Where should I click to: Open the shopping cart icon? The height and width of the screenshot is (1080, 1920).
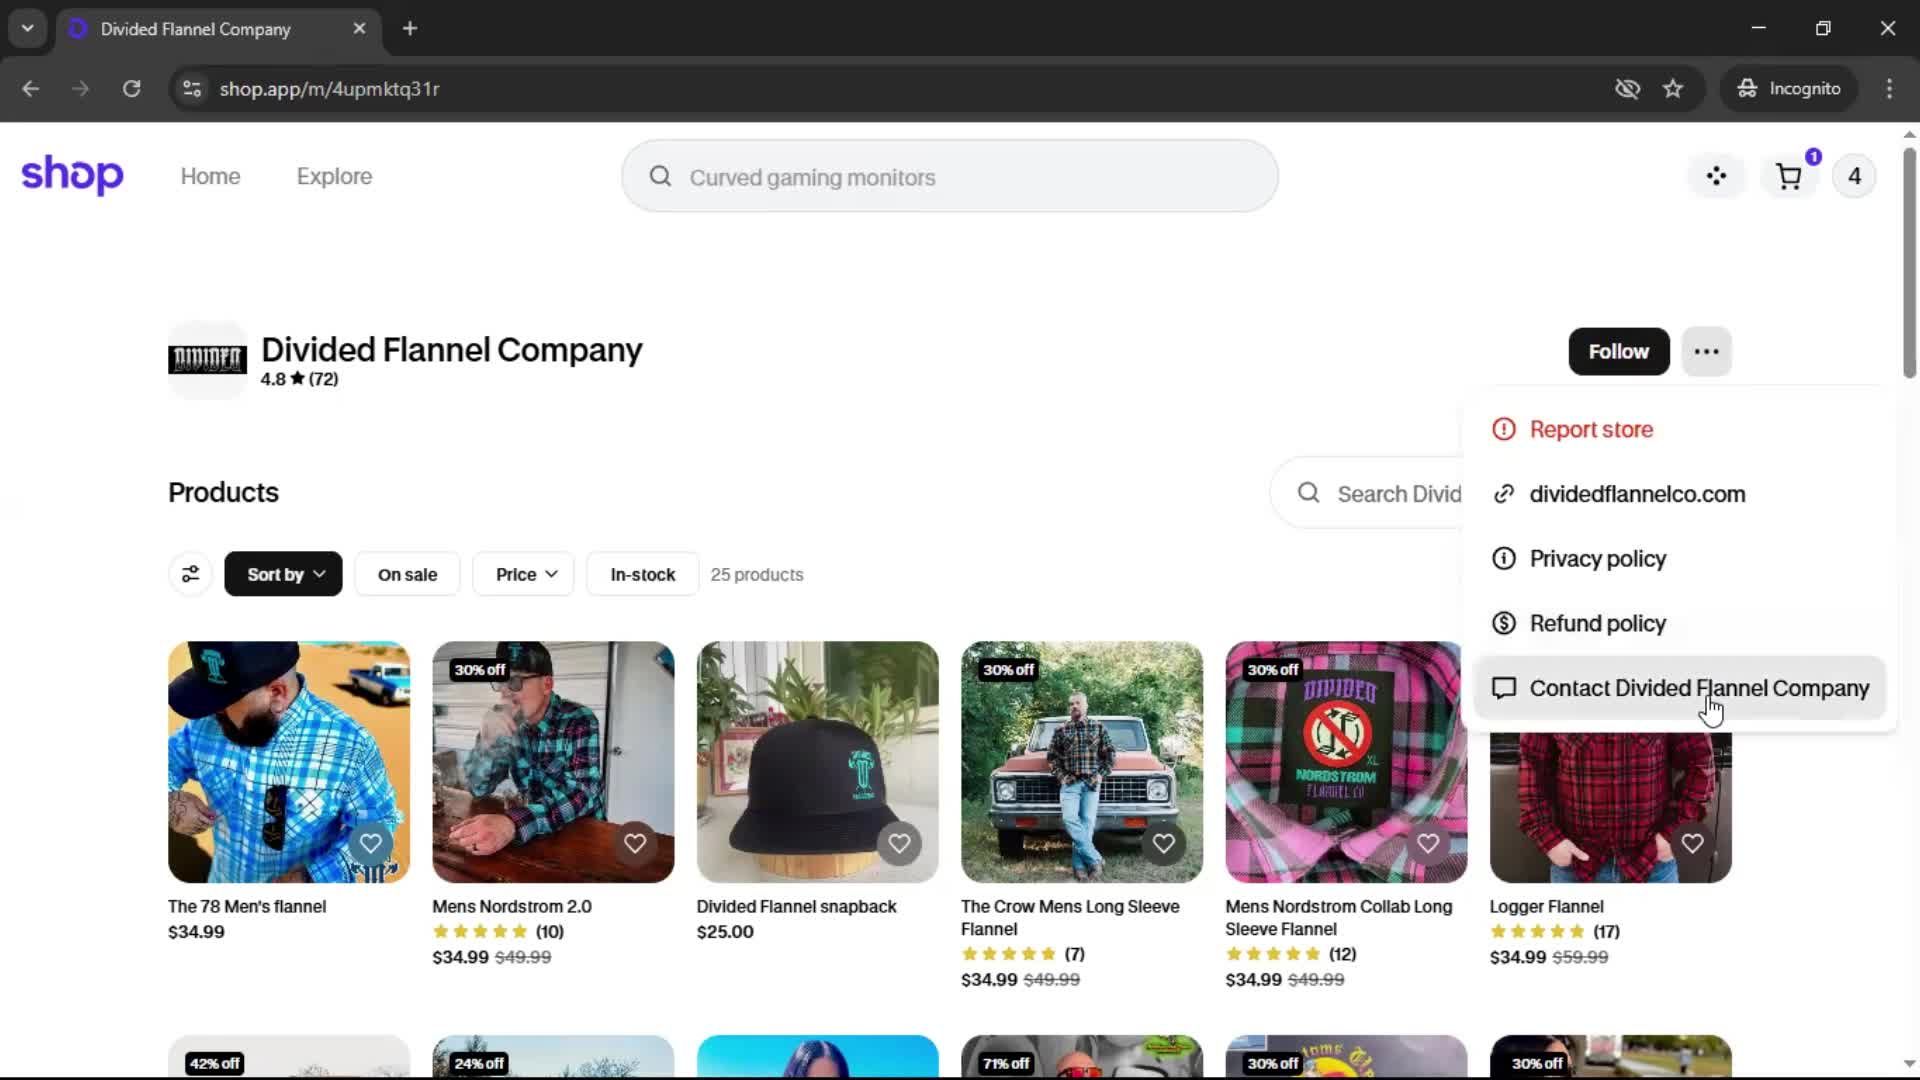(1788, 177)
